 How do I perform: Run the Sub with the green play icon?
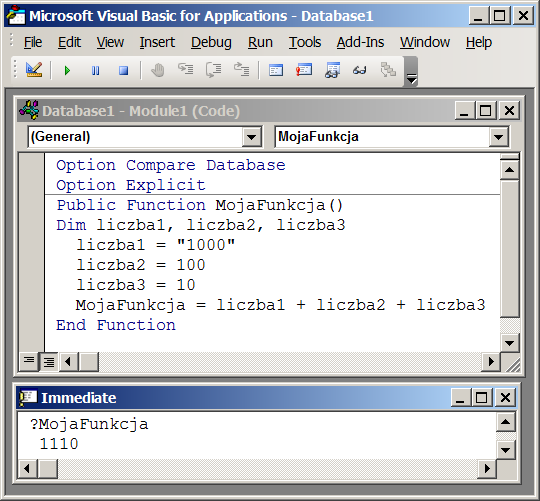click(68, 71)
